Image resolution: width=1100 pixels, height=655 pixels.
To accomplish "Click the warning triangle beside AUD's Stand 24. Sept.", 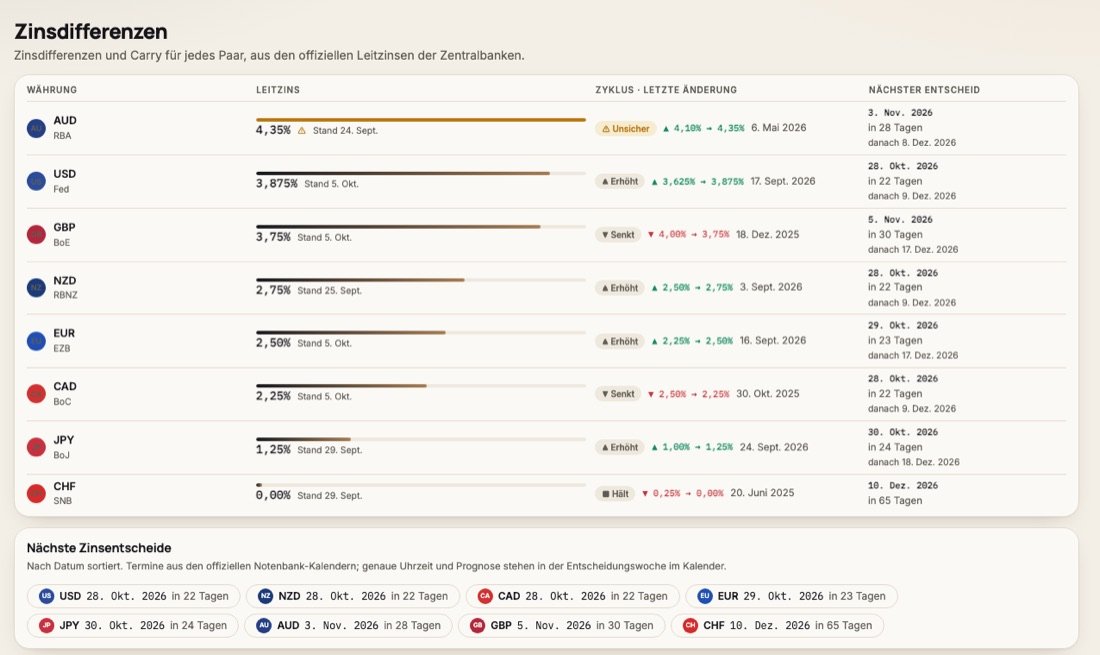I will tap(302, 130).
